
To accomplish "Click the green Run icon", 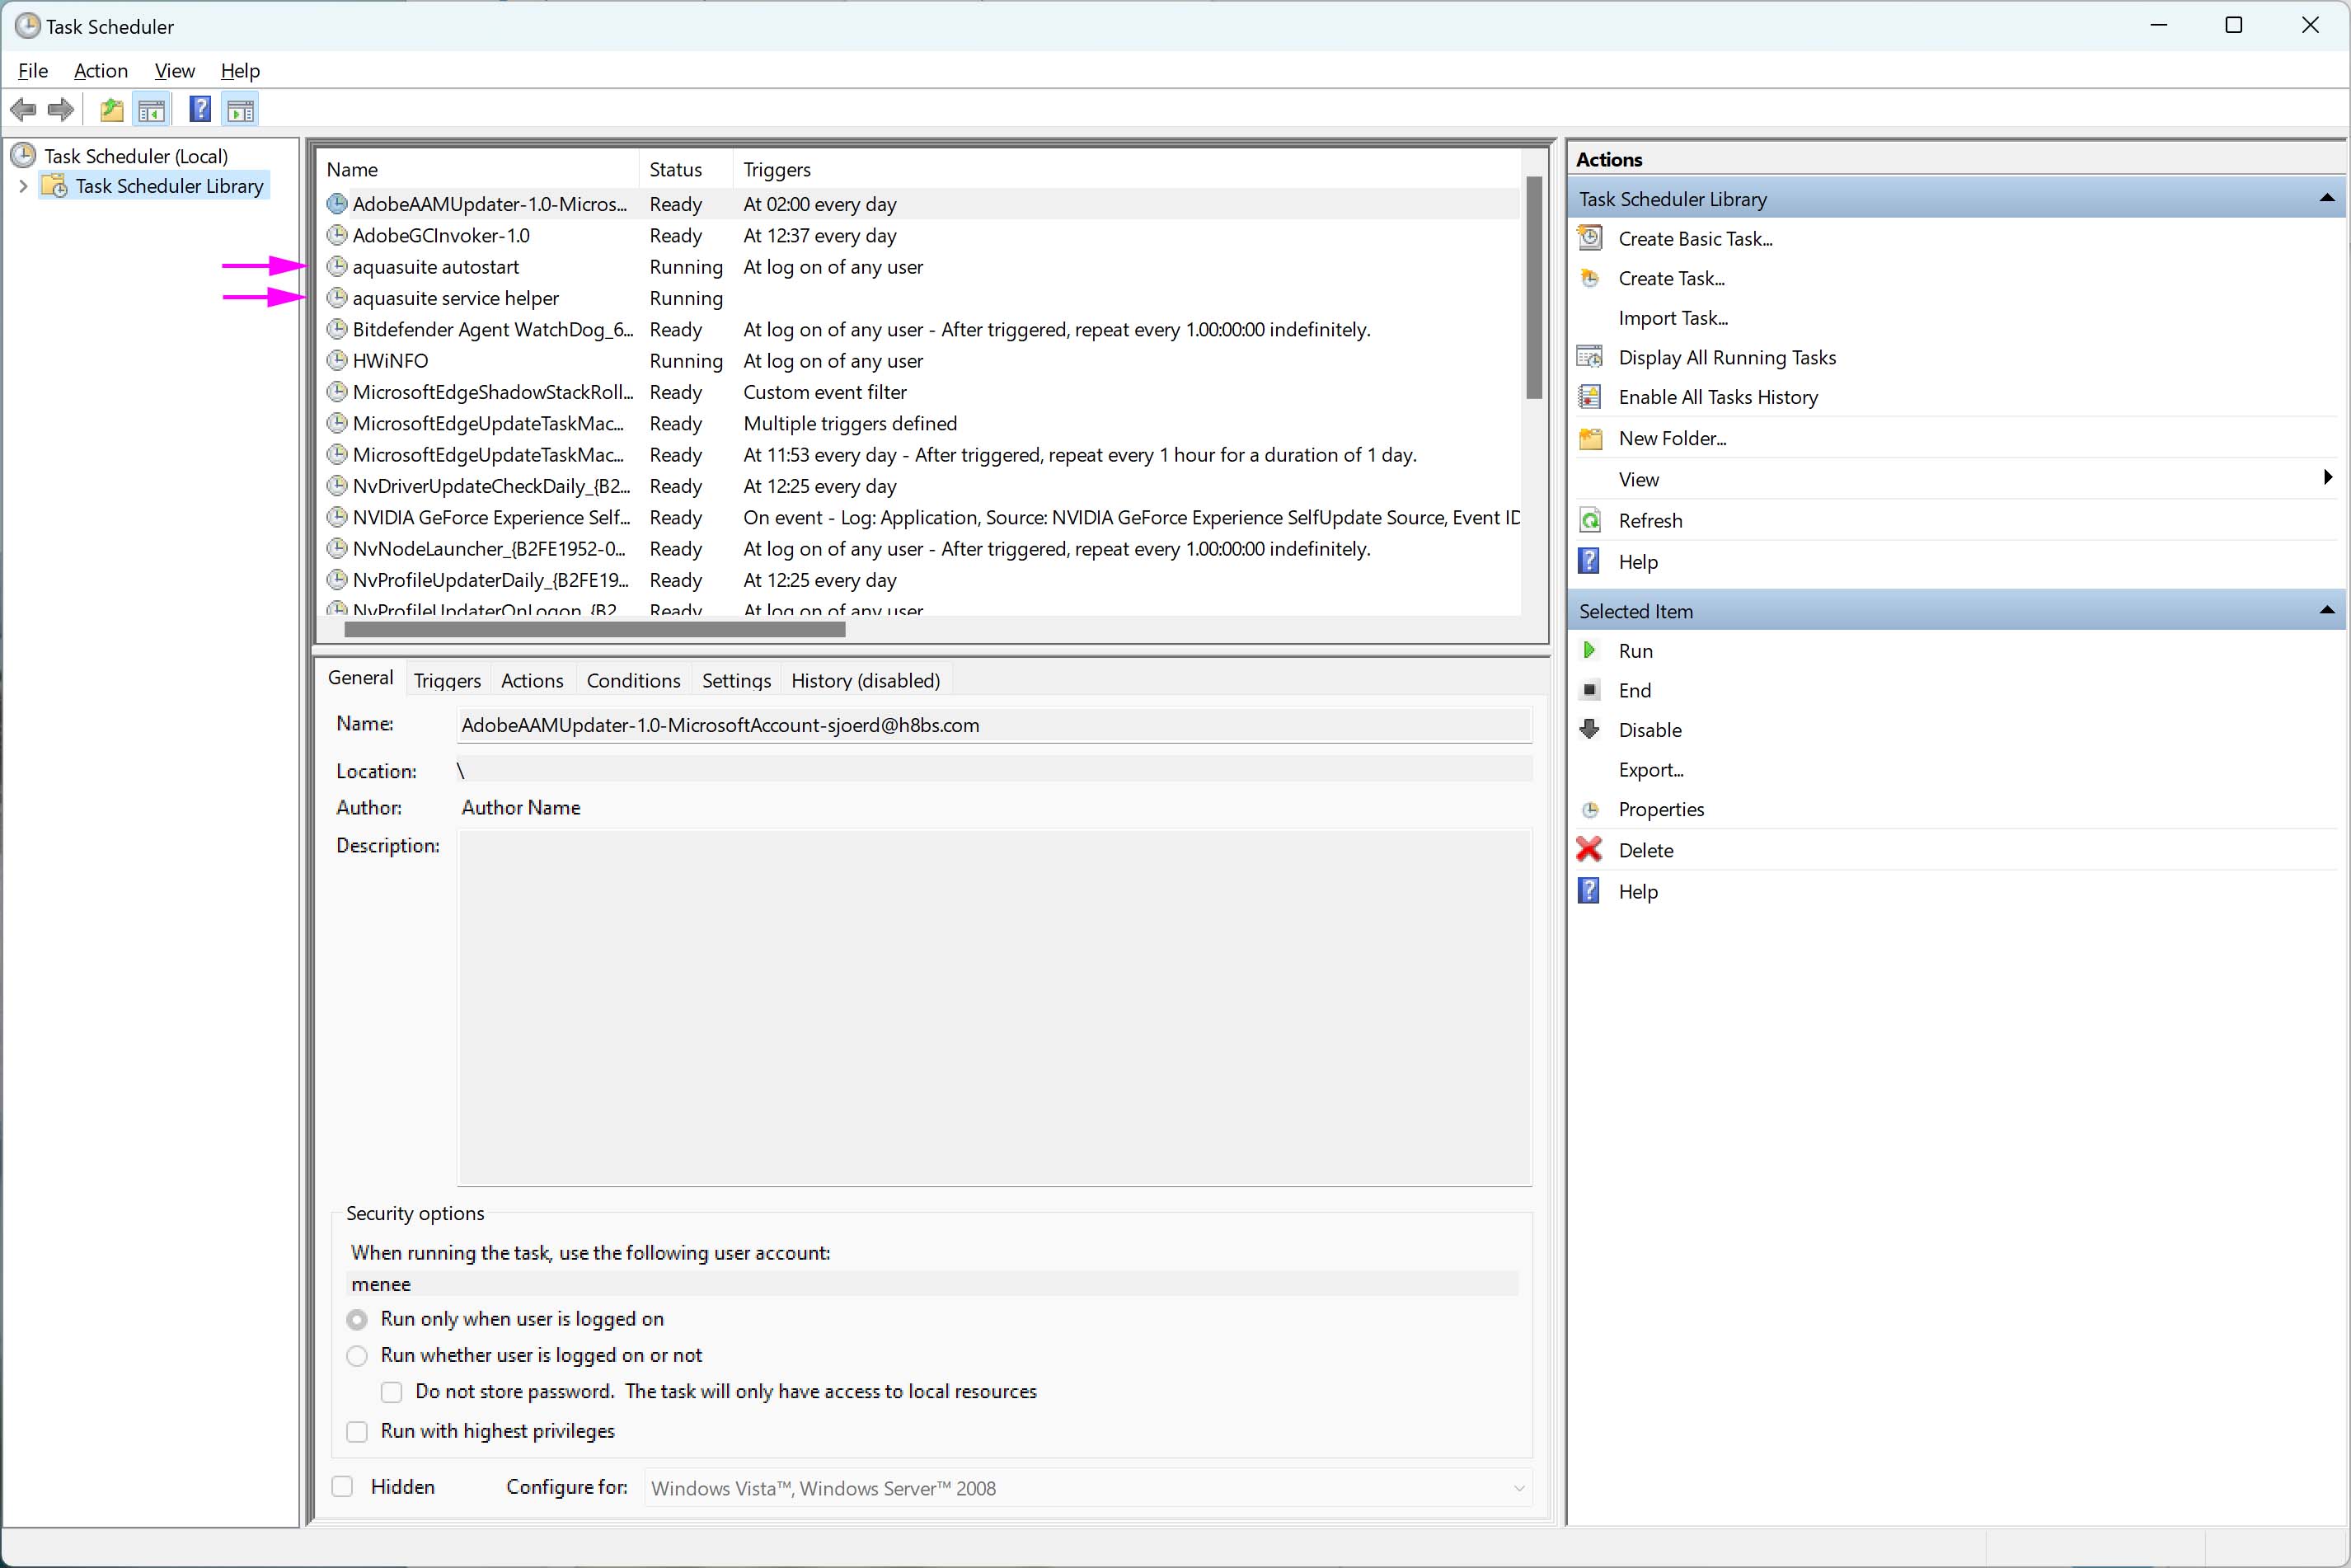I will 1589,651.
